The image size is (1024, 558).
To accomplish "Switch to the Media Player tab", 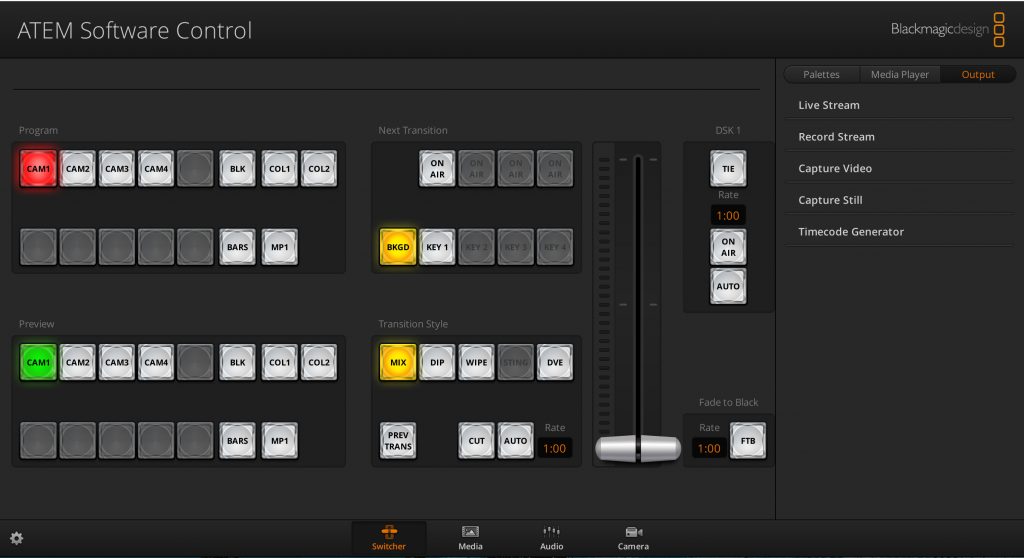I will (x=899, y=75).
